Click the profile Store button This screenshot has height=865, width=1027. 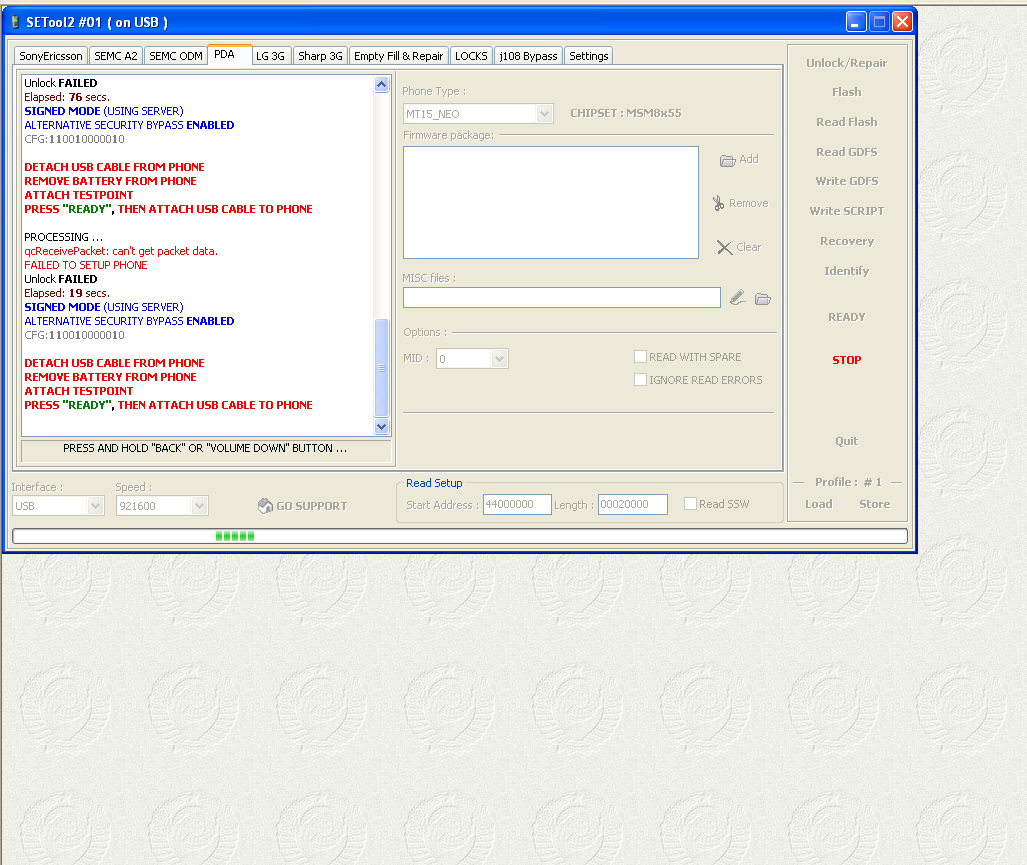874,504
